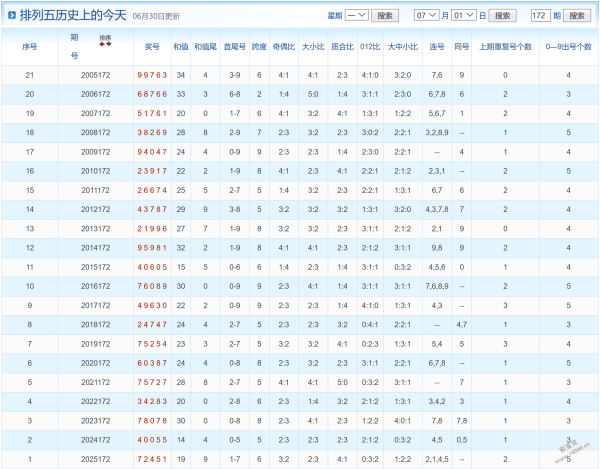Click the 奇偶比 column header

[284, 47]
